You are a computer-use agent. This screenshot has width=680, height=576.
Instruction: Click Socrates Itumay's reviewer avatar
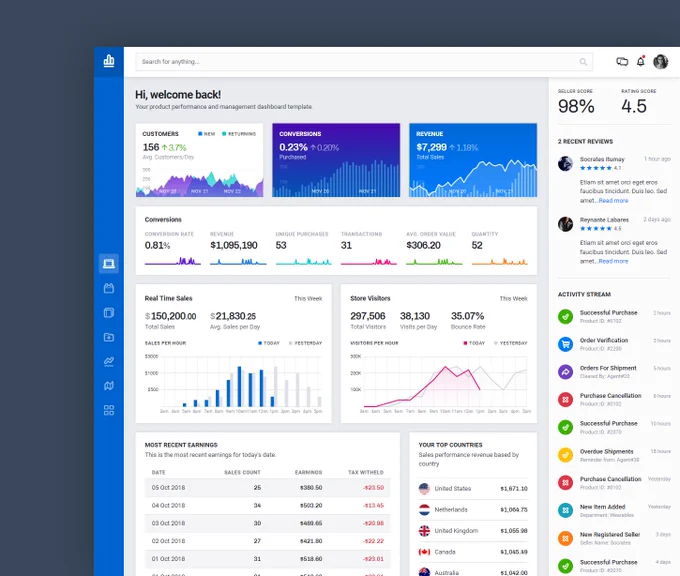click(x=565, y=164)
